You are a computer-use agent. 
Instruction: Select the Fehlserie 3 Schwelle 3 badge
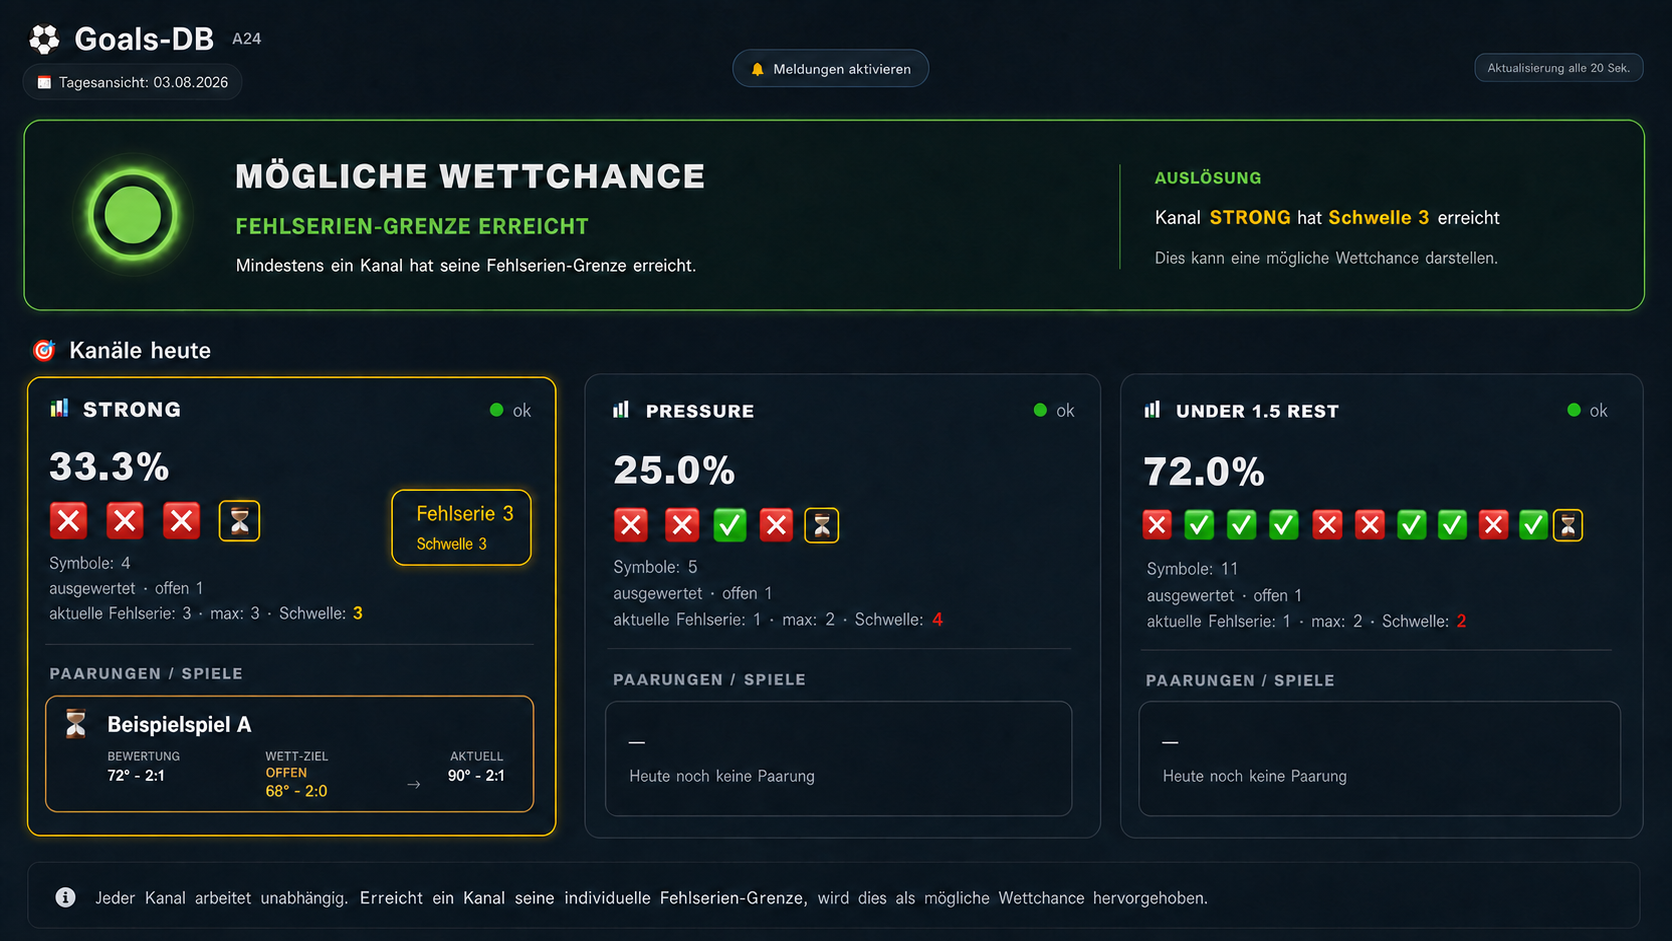click(x=461, y=527)
